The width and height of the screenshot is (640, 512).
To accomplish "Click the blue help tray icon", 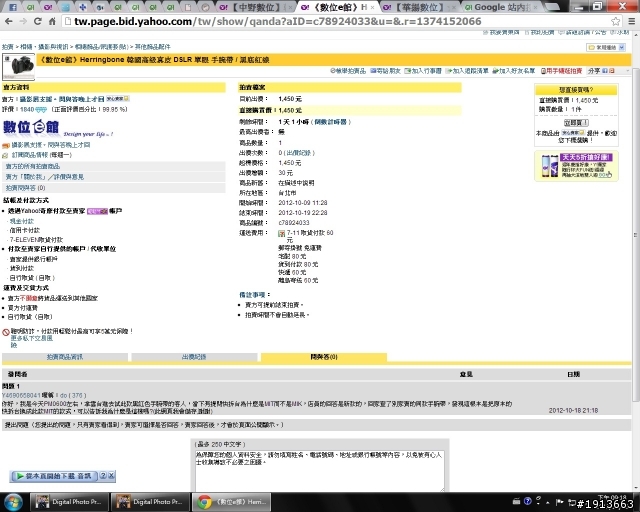I will pyautogui.click(x=527, y=501).
